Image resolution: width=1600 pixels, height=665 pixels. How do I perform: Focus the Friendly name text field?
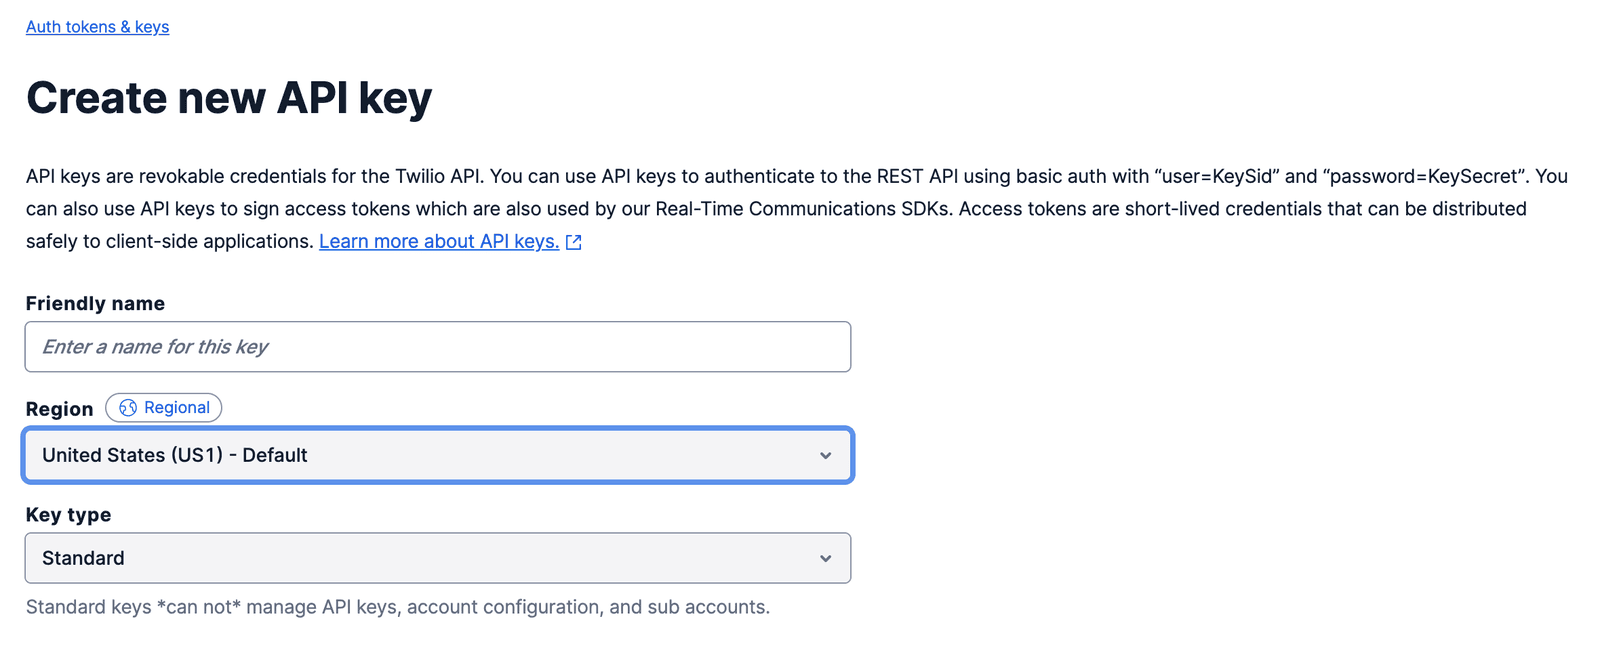coord(437,347)
